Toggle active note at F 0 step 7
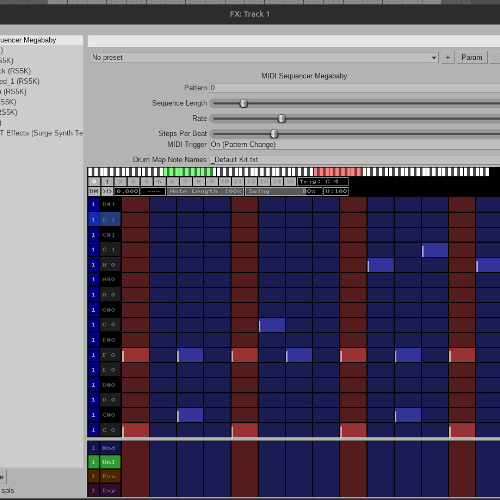Image resolution: width=500 pixels, height=500 pixels. click(x=299, y=355)
